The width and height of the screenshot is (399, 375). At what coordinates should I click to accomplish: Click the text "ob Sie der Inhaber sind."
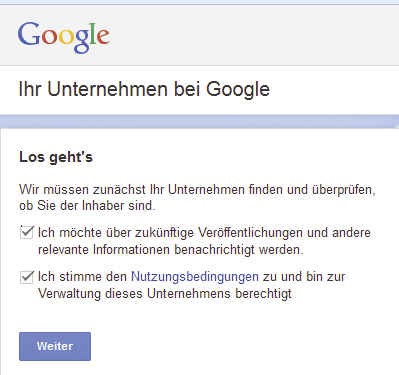(x=87, y=206)
